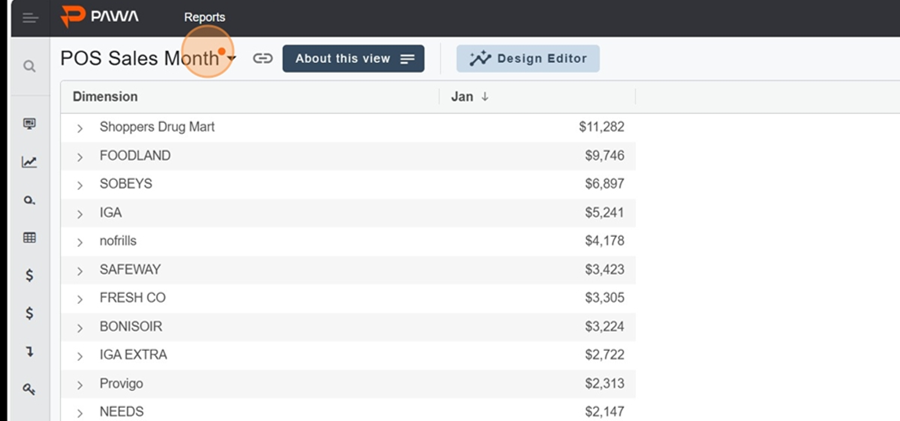Screen dimensions: 900x421
Task: Select the SOBEYS label
Action: coord(126,184)
